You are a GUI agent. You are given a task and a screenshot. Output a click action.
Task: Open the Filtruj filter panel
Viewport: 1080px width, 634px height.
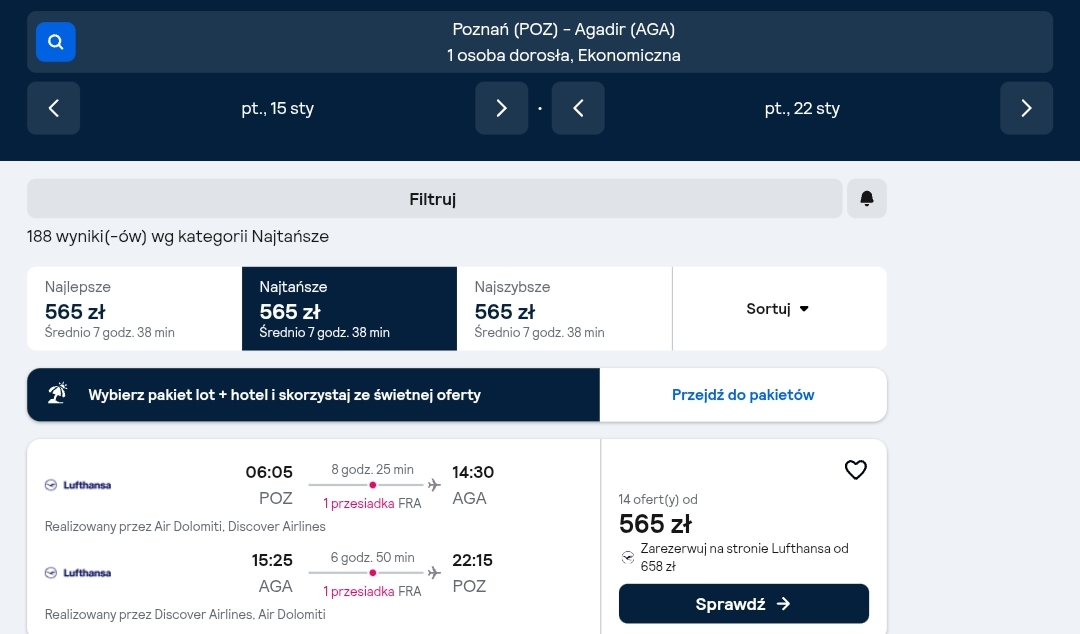coord(435,198)
